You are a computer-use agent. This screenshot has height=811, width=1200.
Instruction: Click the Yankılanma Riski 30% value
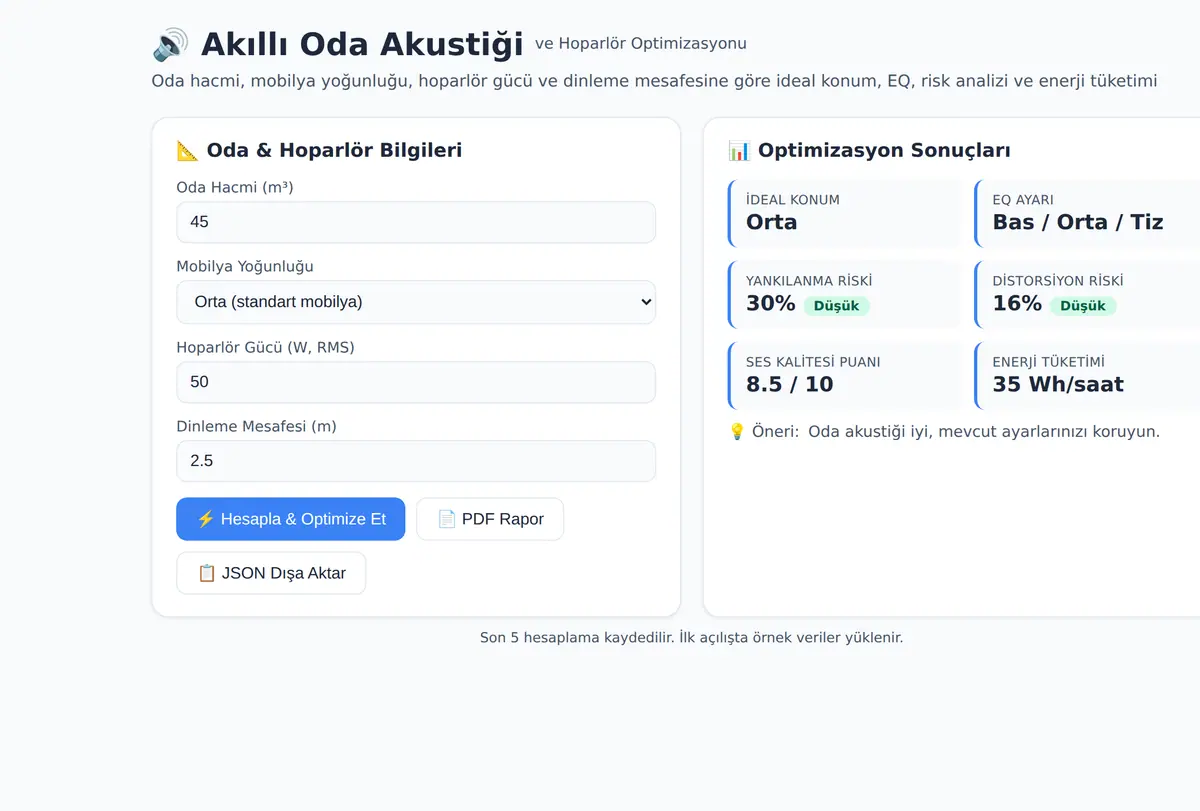tap(771, 303)
